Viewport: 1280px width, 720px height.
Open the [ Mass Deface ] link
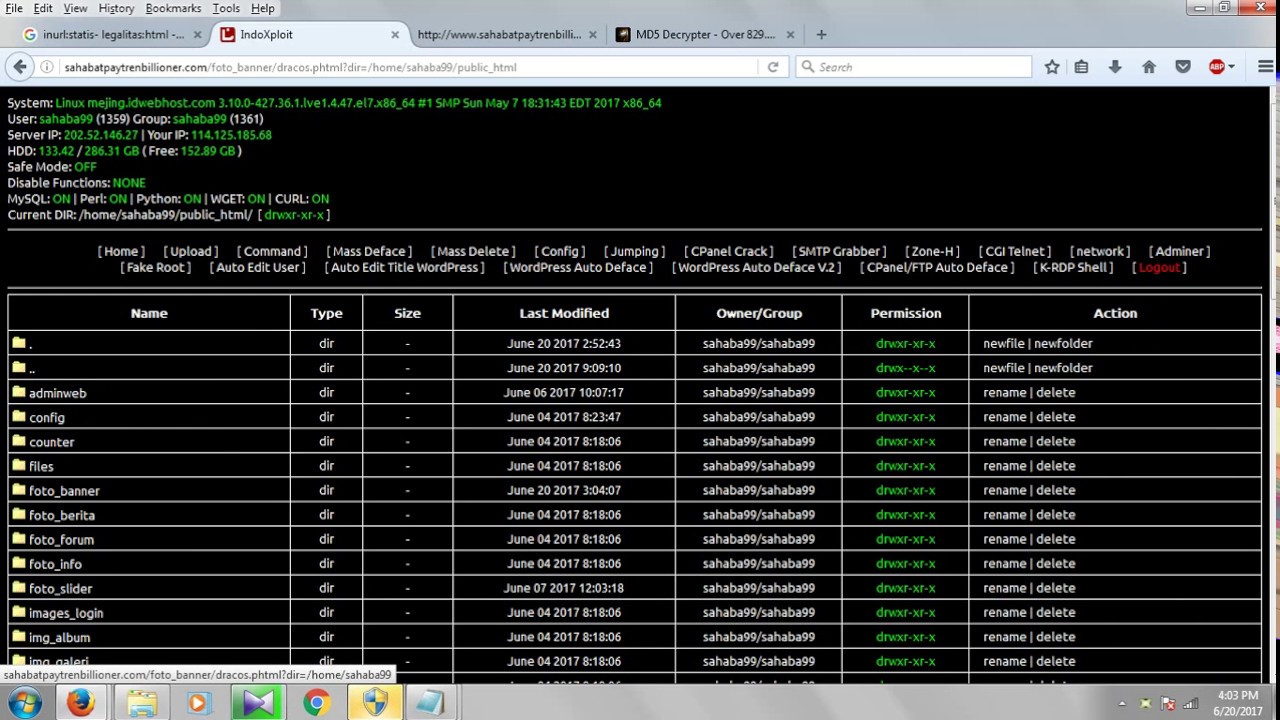point(369,251)
